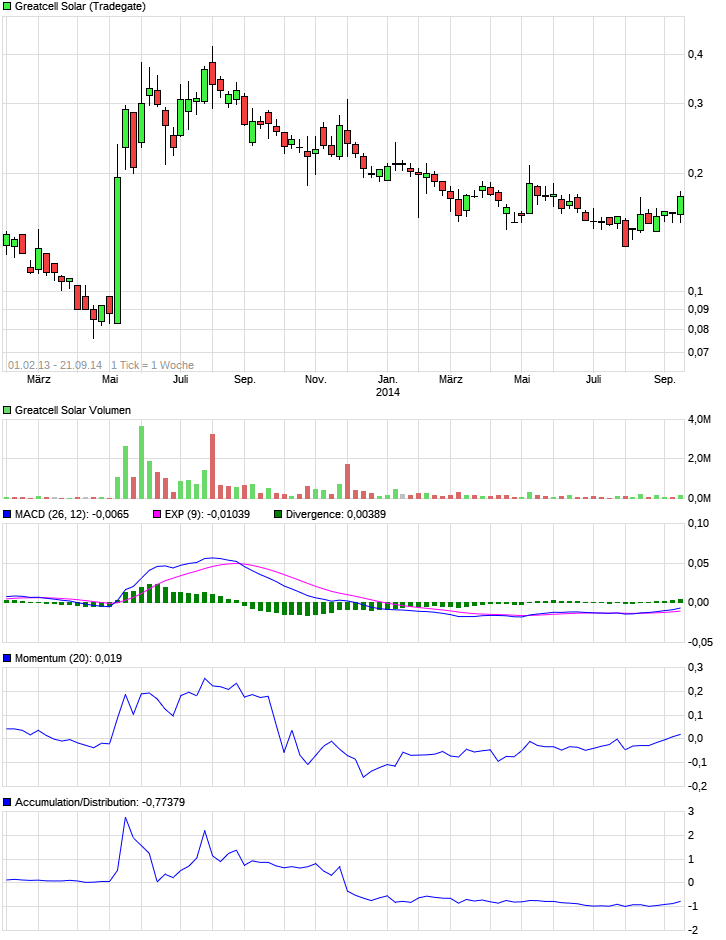Click the '0,08' price axis value

[698, 329]
